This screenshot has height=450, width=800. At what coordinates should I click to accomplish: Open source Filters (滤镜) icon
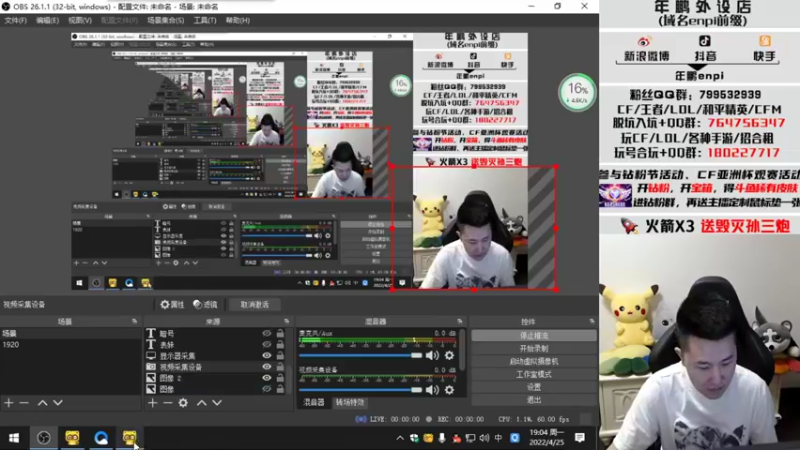click(206, 305)
